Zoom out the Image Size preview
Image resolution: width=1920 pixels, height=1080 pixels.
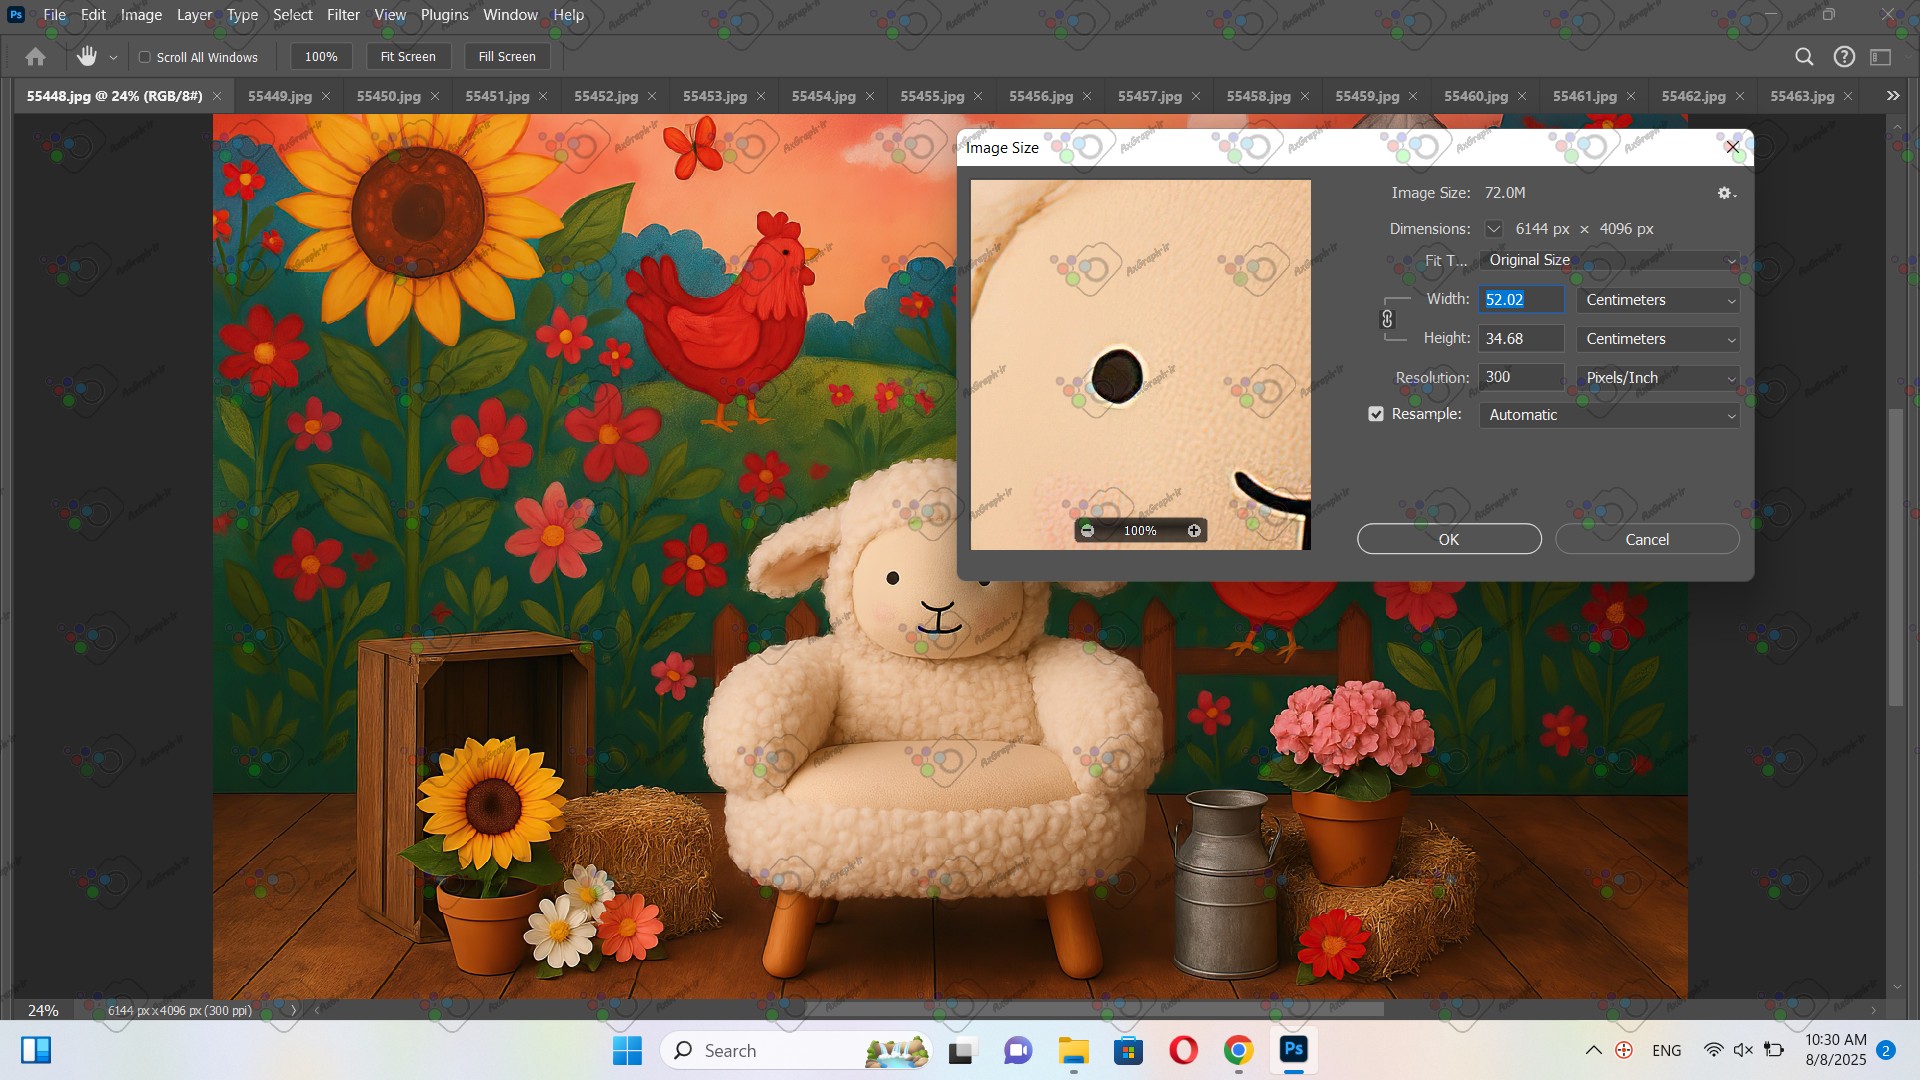tap(1088, 531)
